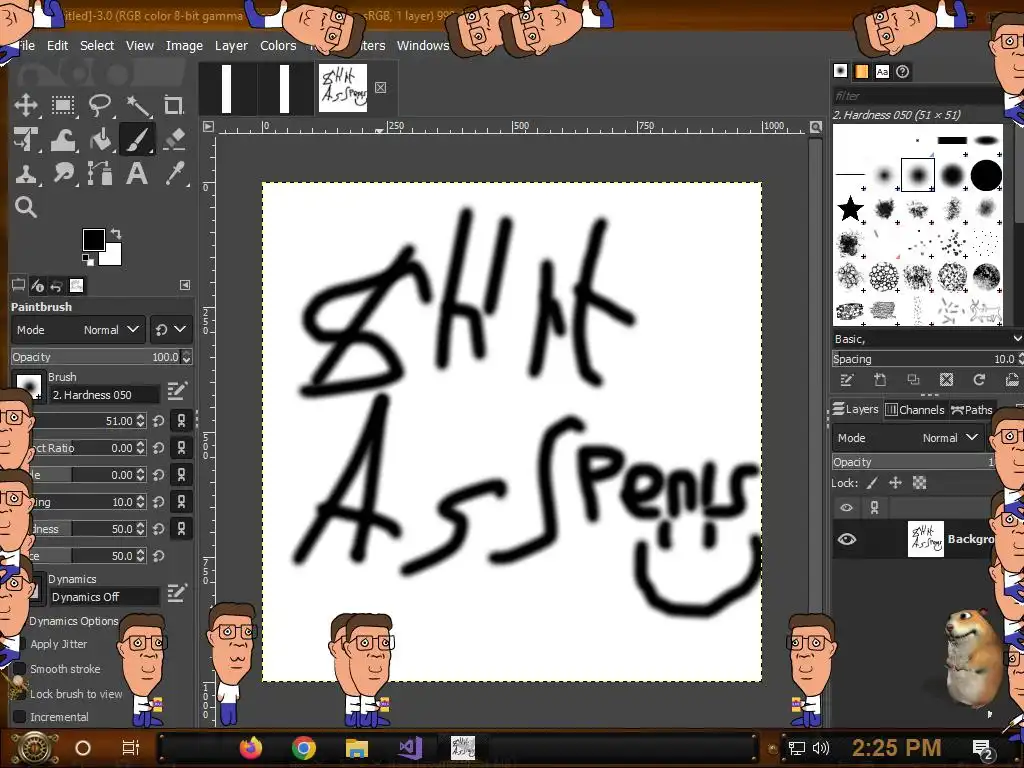Adjust the size stepper arrows at 51.00
This screenshot has width=1024, height=768.
[x=140, y=421]
